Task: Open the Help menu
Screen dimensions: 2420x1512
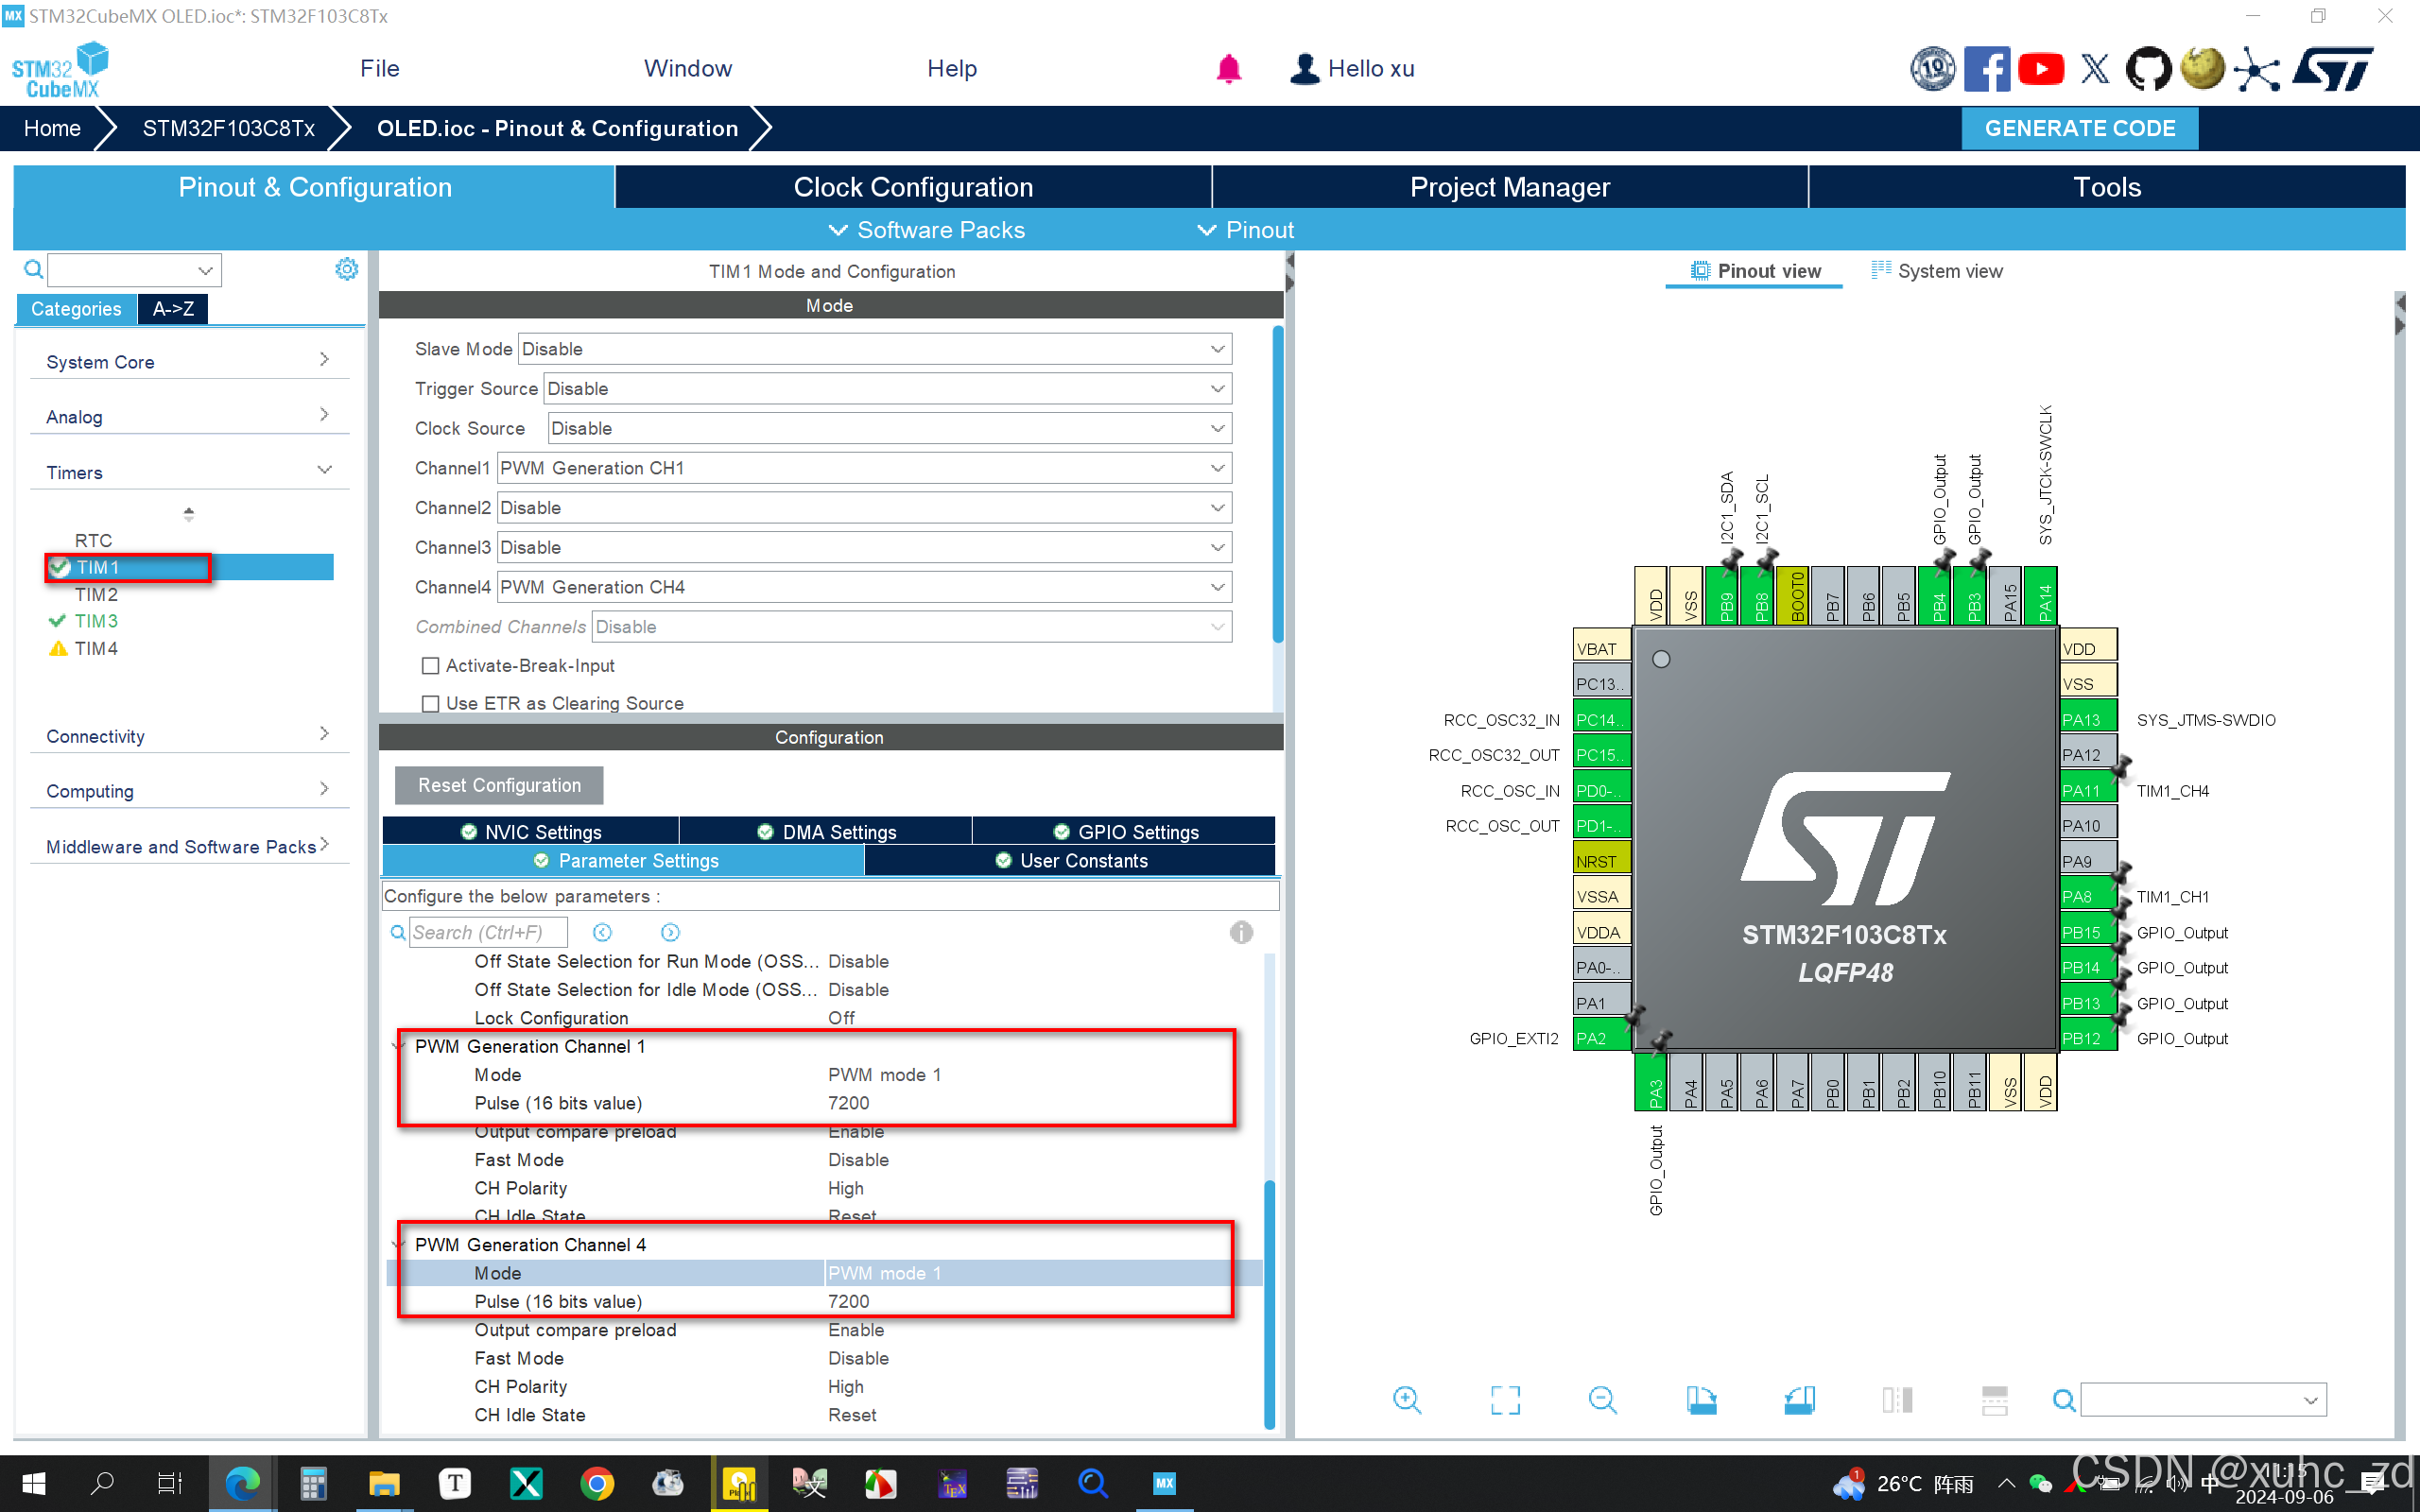Action: click(x=952, y=69)
